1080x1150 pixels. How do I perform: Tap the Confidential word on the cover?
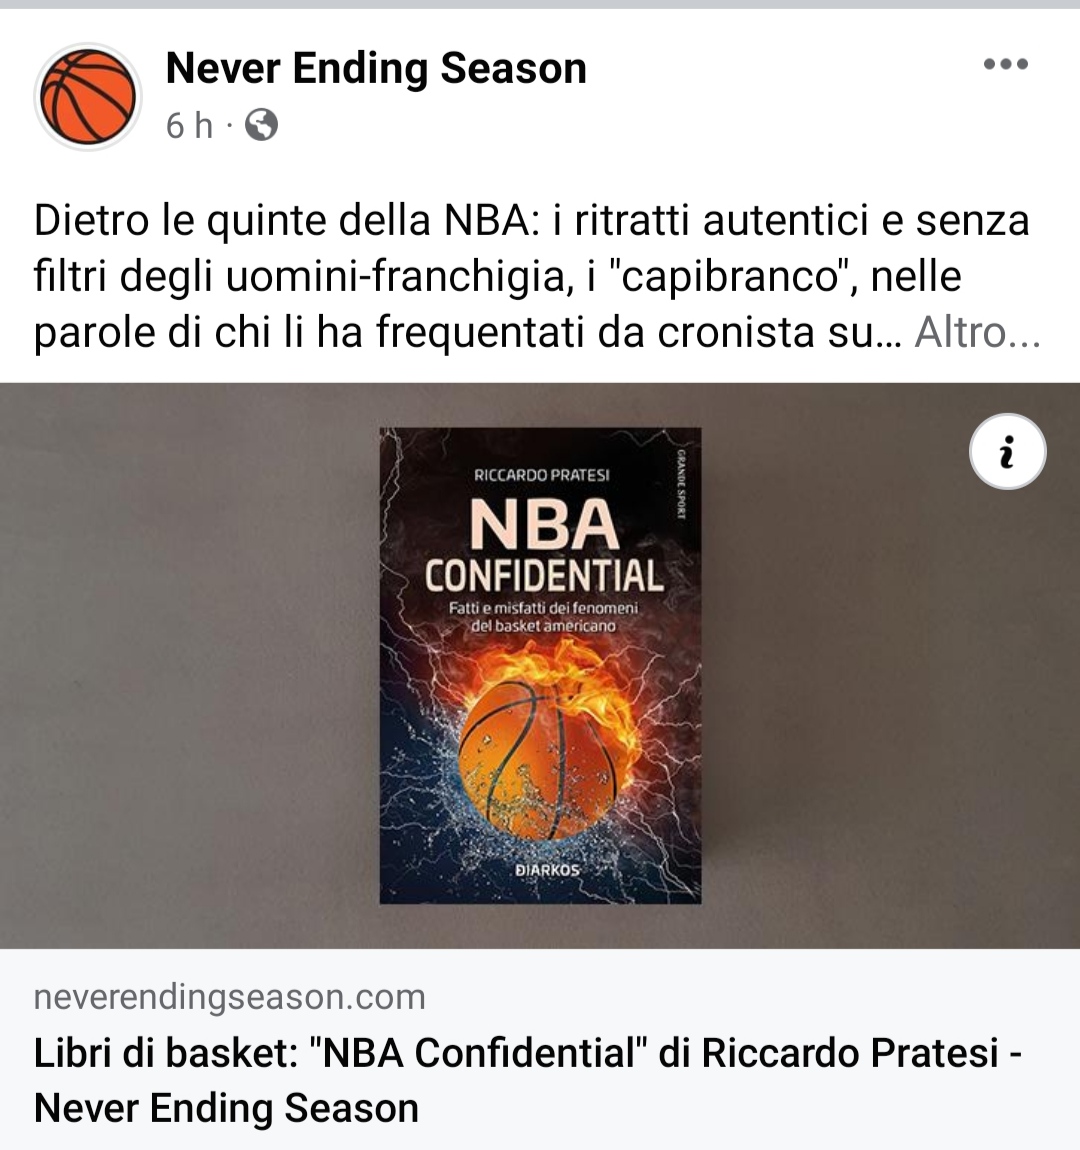[x=543, y=576]
